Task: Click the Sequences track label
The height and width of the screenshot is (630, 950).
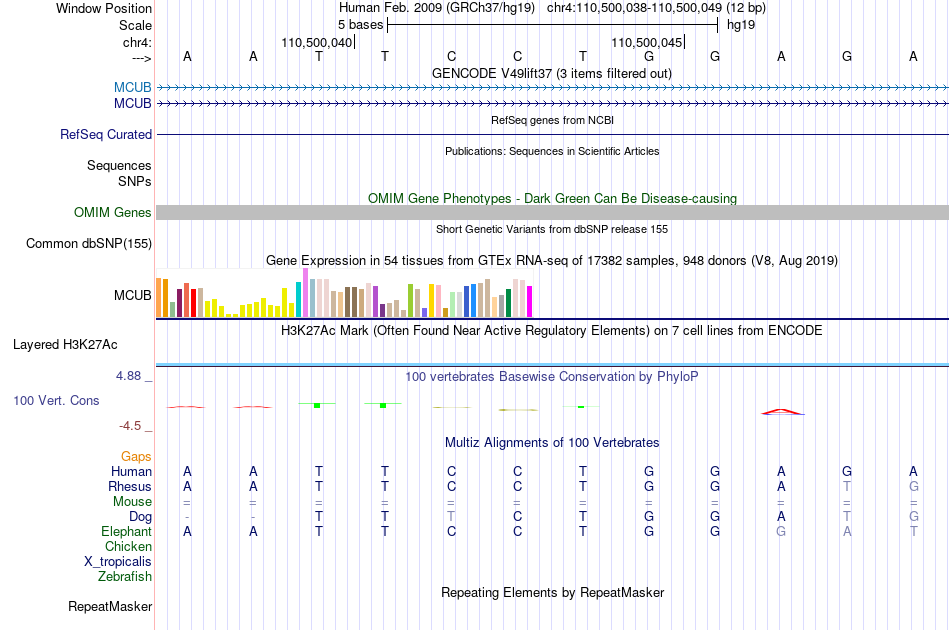Action: pyautogui.click(x=119, y=165)
